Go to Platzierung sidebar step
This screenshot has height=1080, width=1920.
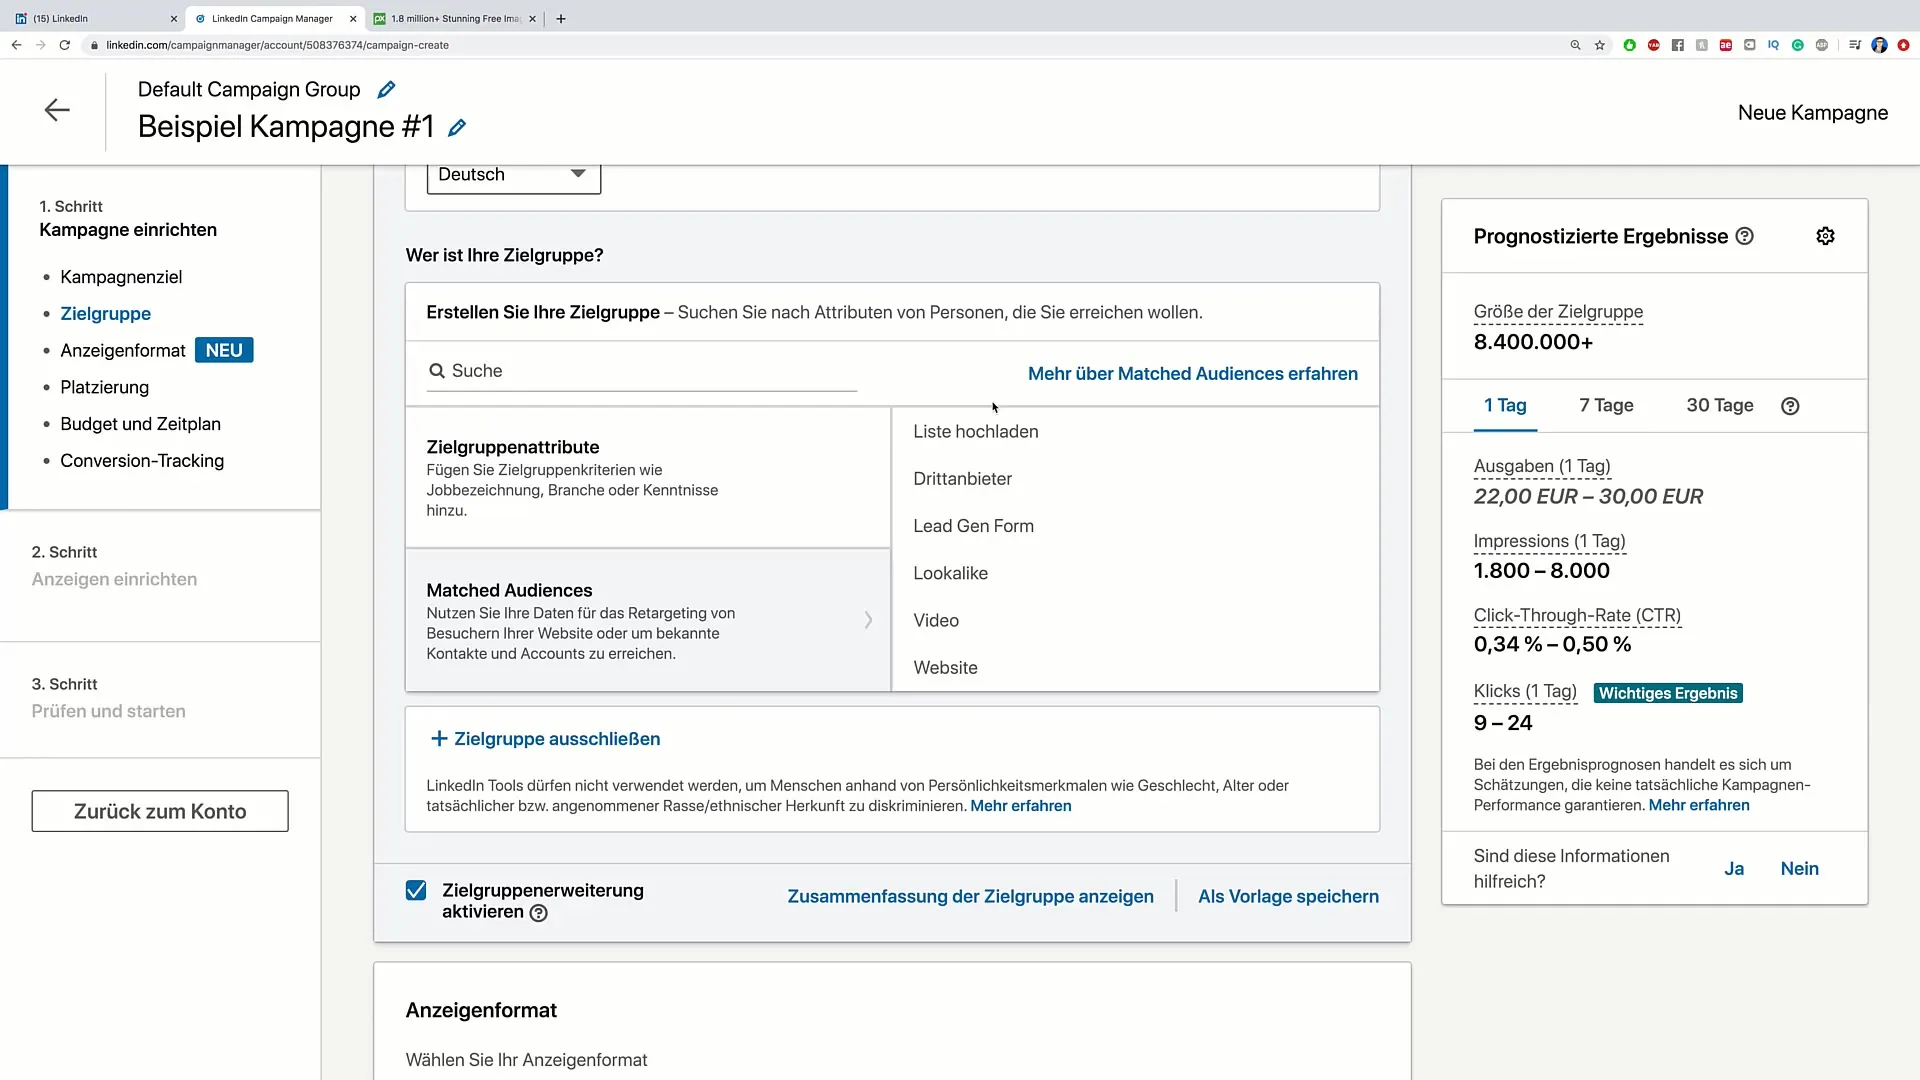[x=104, y=388]
